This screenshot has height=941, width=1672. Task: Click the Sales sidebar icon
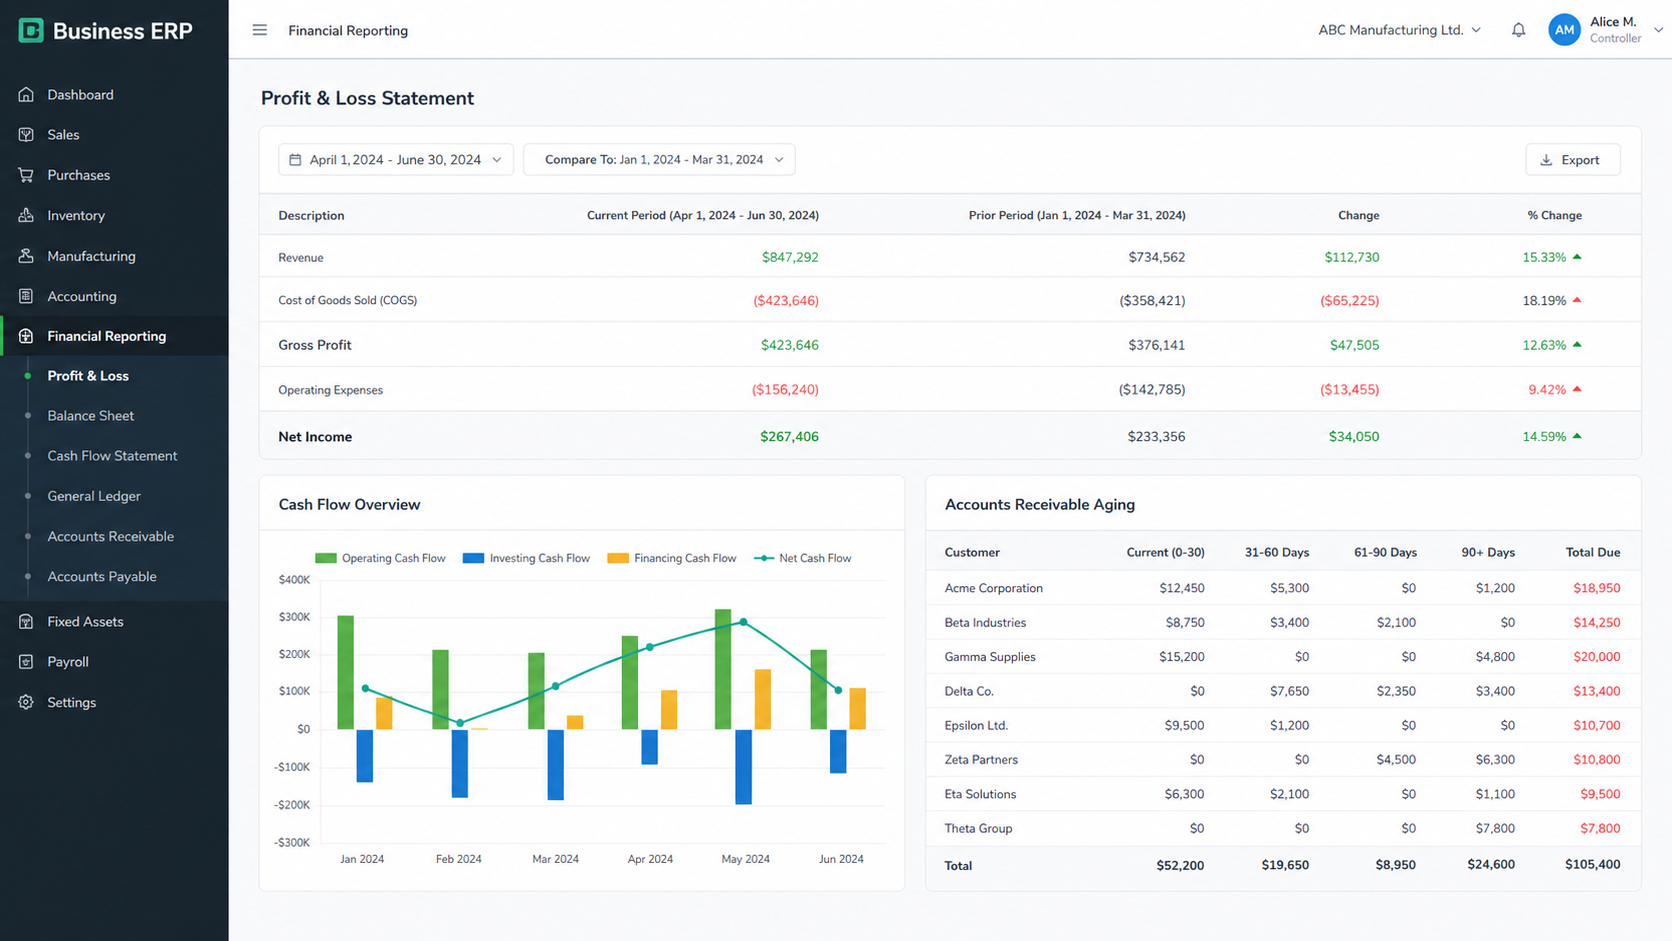26,135
